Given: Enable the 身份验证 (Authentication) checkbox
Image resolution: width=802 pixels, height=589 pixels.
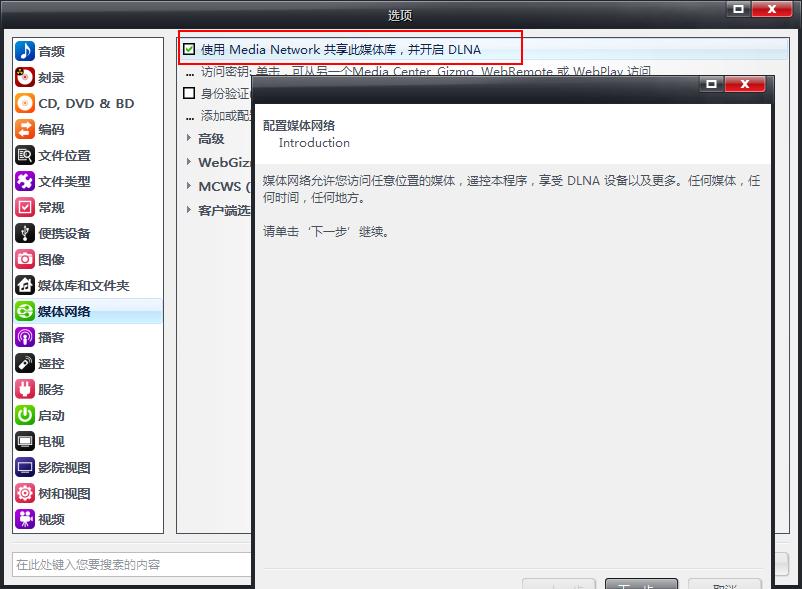Looking at the screenshot, I should coord(189,93).
